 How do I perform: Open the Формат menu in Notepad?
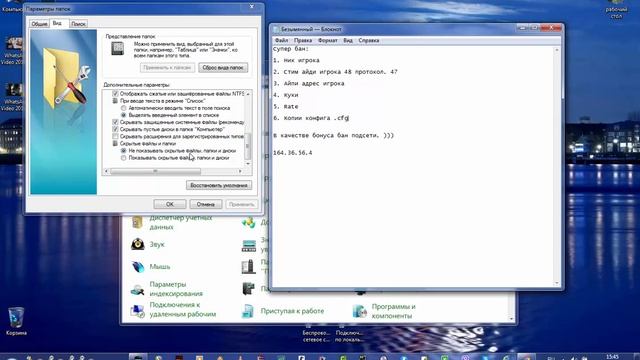tap(327, 40)
